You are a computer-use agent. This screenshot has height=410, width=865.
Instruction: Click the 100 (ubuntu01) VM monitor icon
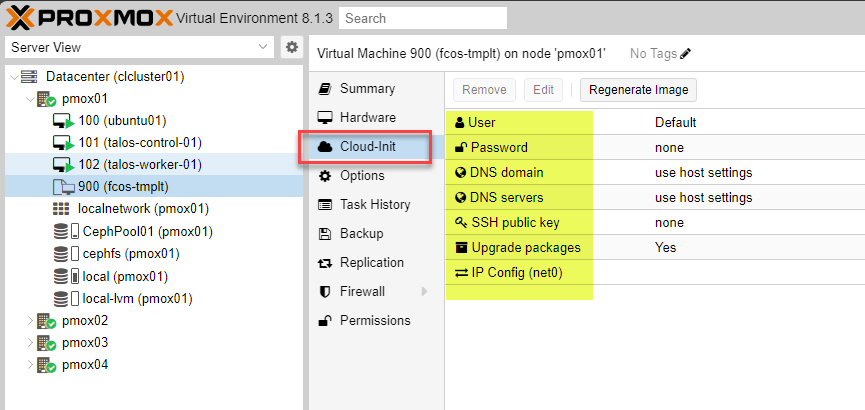coord(62,121)
